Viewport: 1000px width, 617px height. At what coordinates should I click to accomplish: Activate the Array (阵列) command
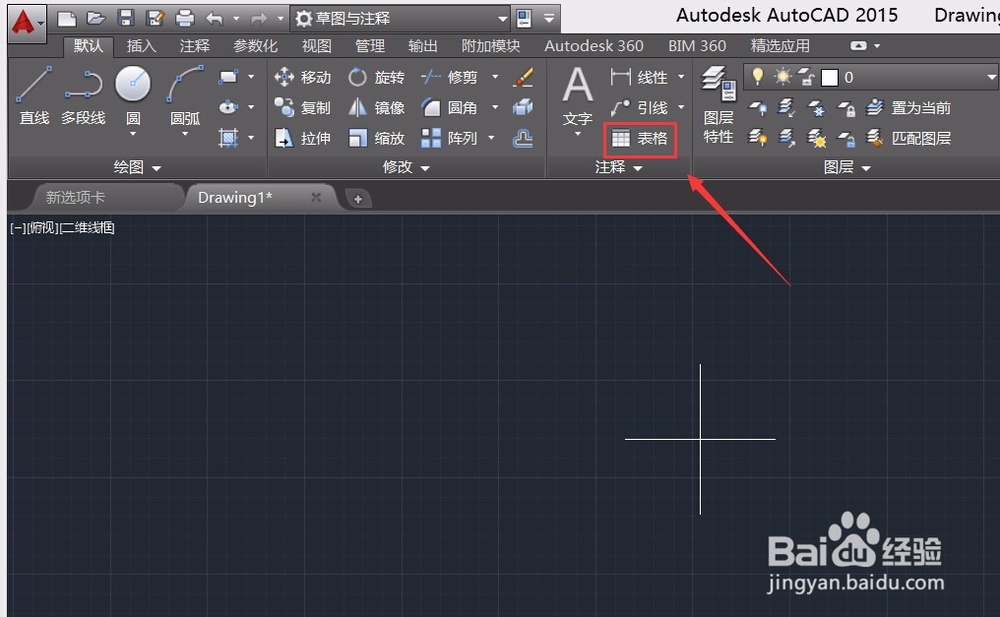(x=450, y=138)
